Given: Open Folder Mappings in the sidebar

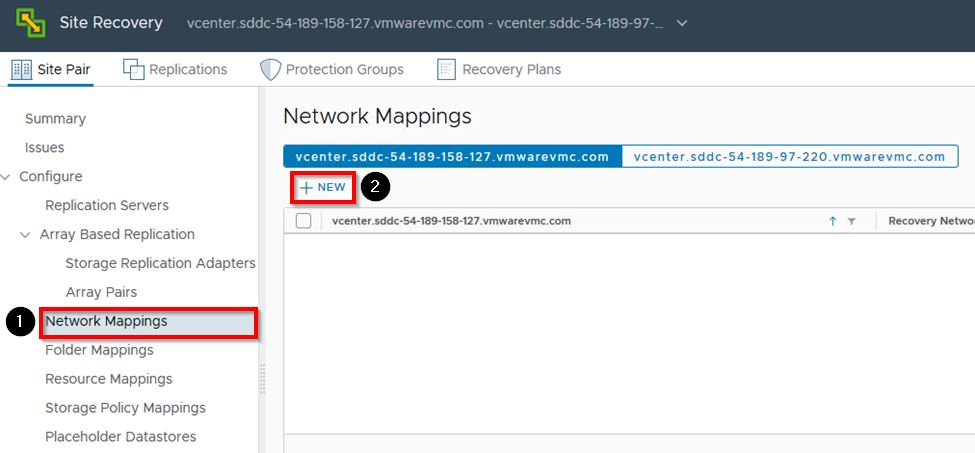Looking at the screenshot, I should click(x=99, y=350).
